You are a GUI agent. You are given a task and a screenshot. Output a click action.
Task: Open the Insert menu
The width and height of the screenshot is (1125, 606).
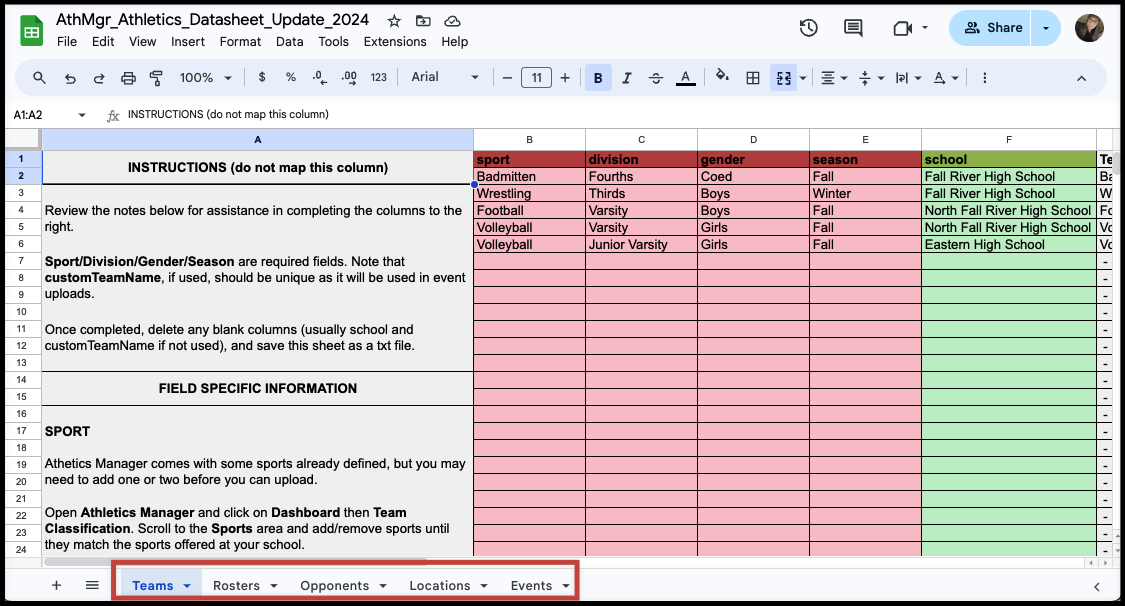pyautogui.click(x=188, y=42)
